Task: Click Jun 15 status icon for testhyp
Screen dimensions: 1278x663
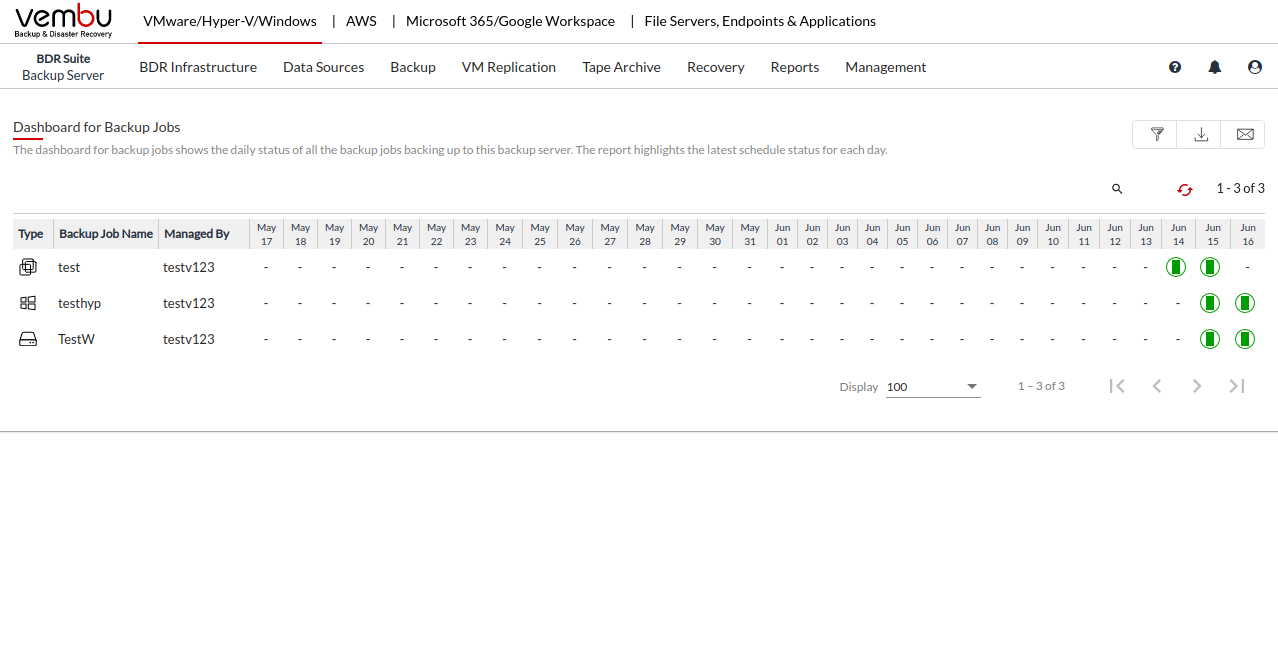Action: pos(1210,303)
